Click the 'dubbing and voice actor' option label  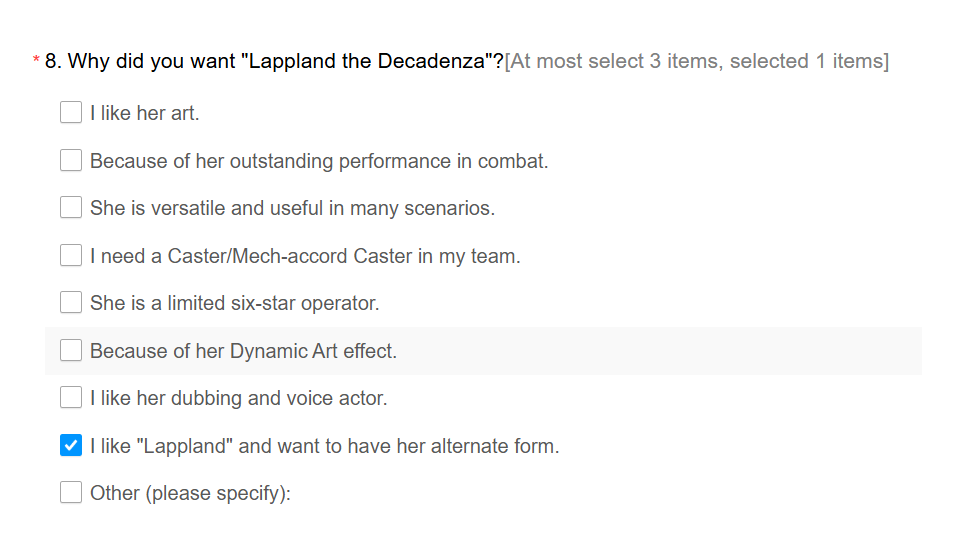[279, 398]
